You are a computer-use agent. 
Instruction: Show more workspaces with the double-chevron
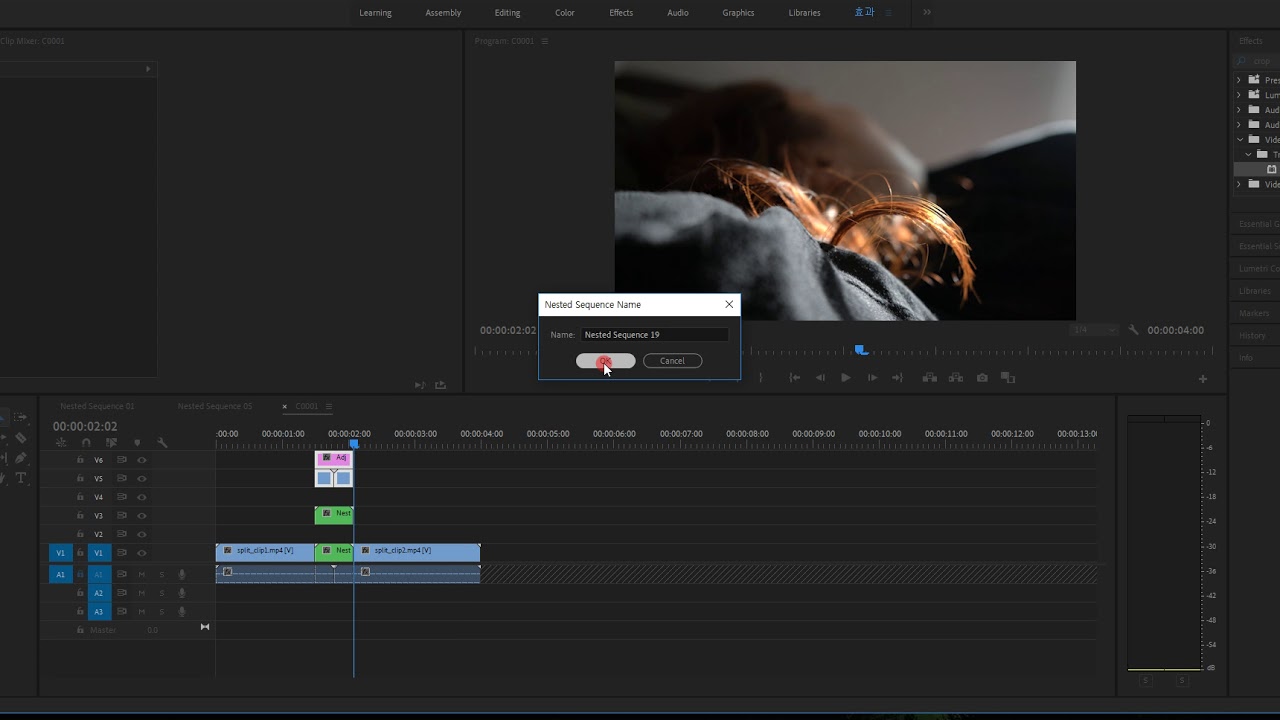[927, 12]
